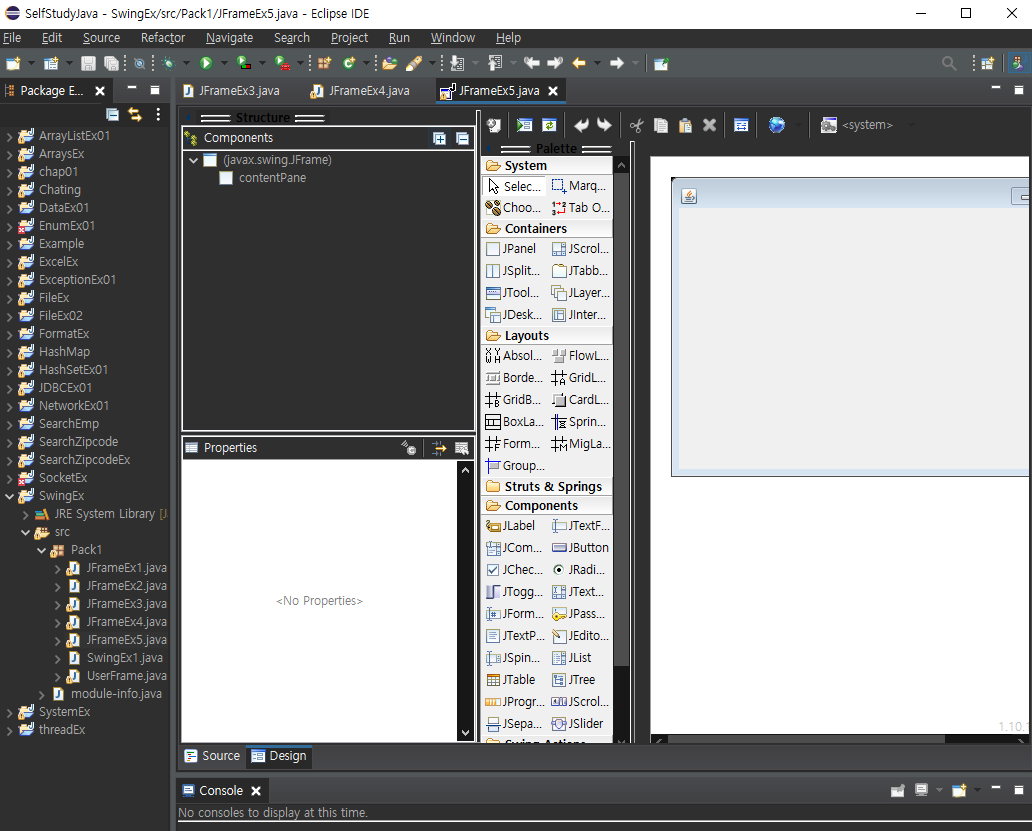The height and width of the screenshot is (831, 1032).
Task: Open module-info.java in the tree
Action: click(116, 693)
